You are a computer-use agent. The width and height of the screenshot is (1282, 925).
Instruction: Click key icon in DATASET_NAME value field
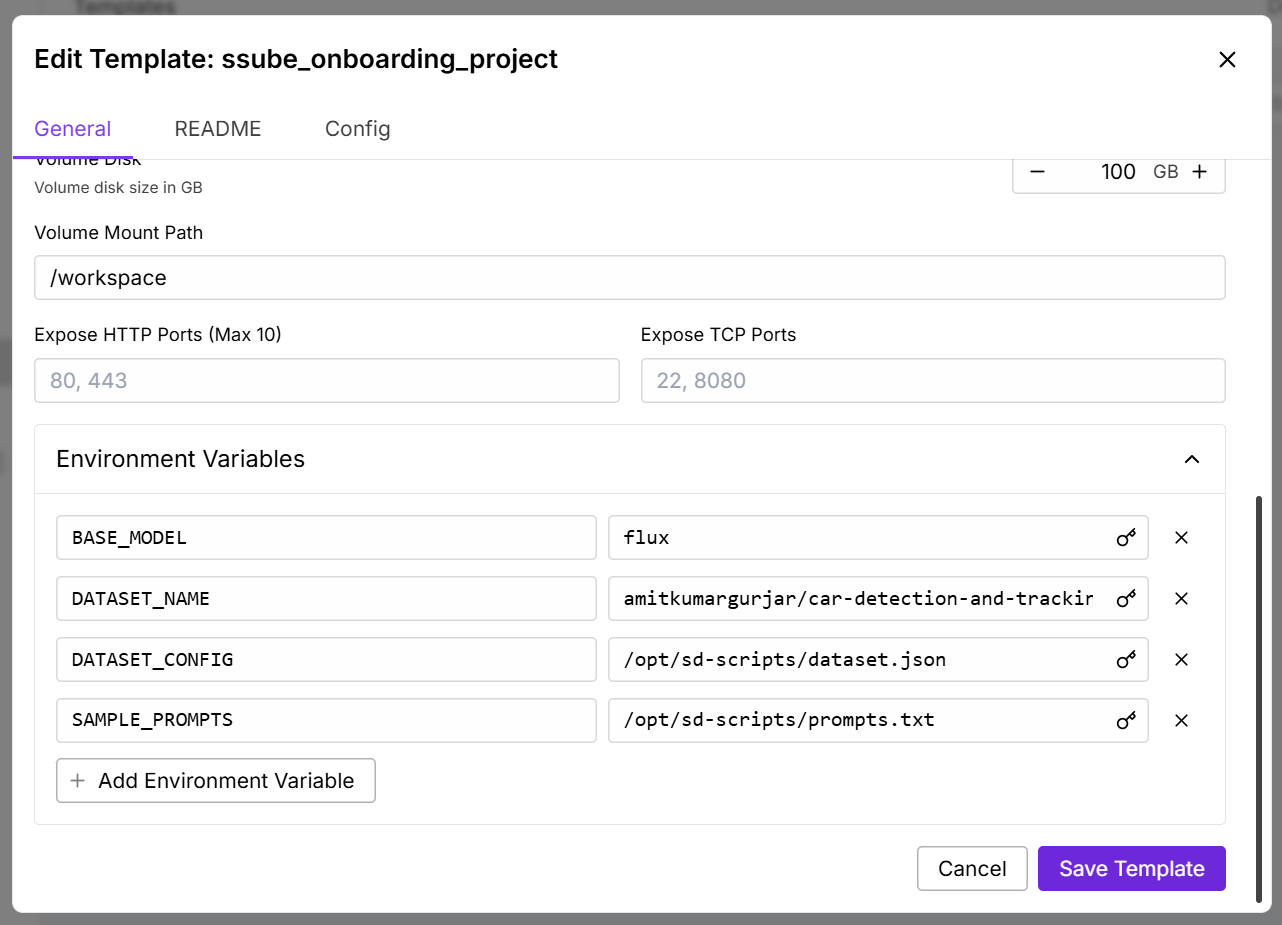(1126, 599)
